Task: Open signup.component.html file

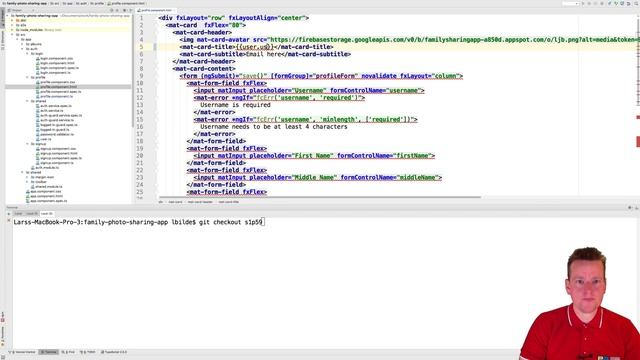Action: pos(58,153)
